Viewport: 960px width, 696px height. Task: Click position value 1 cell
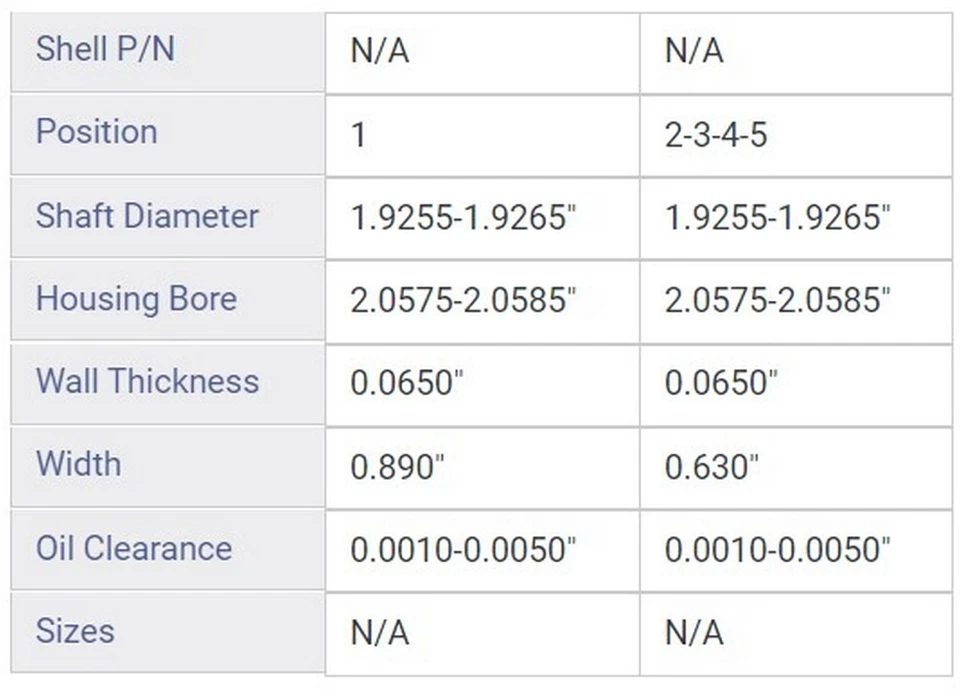point(482,136)
